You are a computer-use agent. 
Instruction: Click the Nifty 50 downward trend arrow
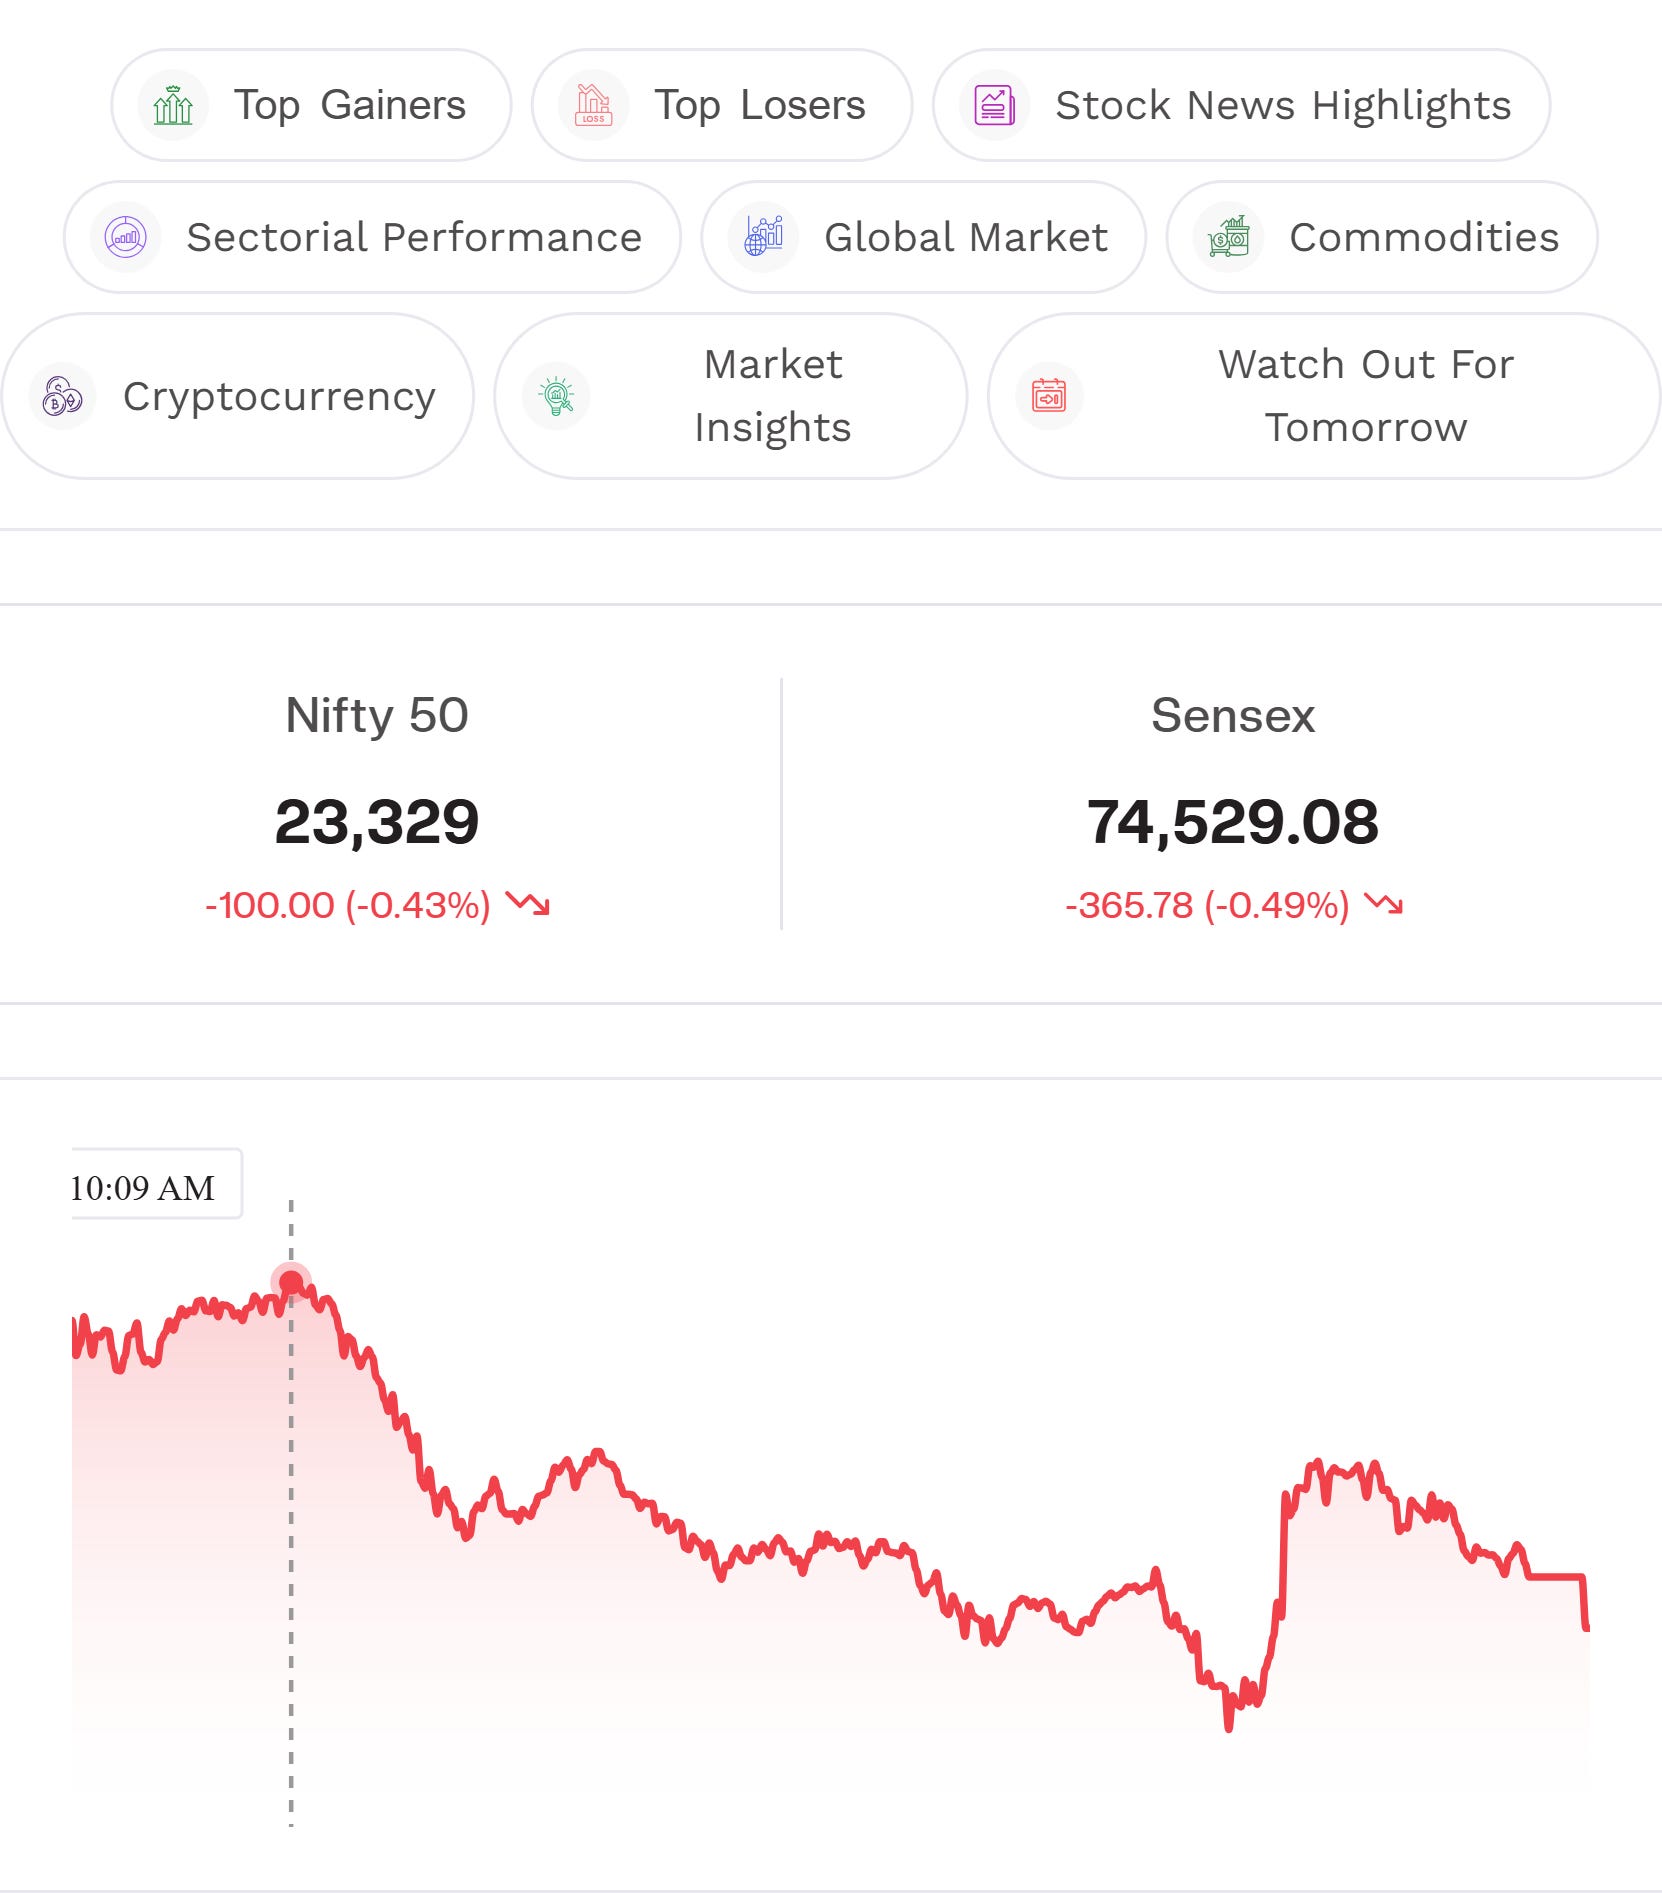coord(528,903)
